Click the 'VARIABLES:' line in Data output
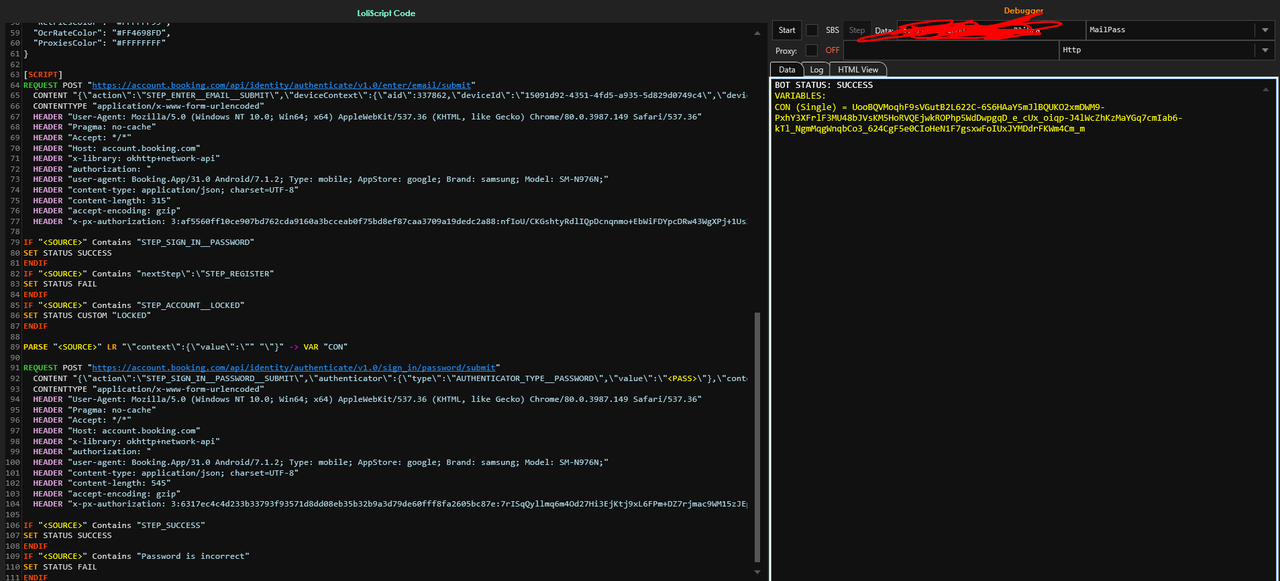1280x581 pixels. point(800,96)
